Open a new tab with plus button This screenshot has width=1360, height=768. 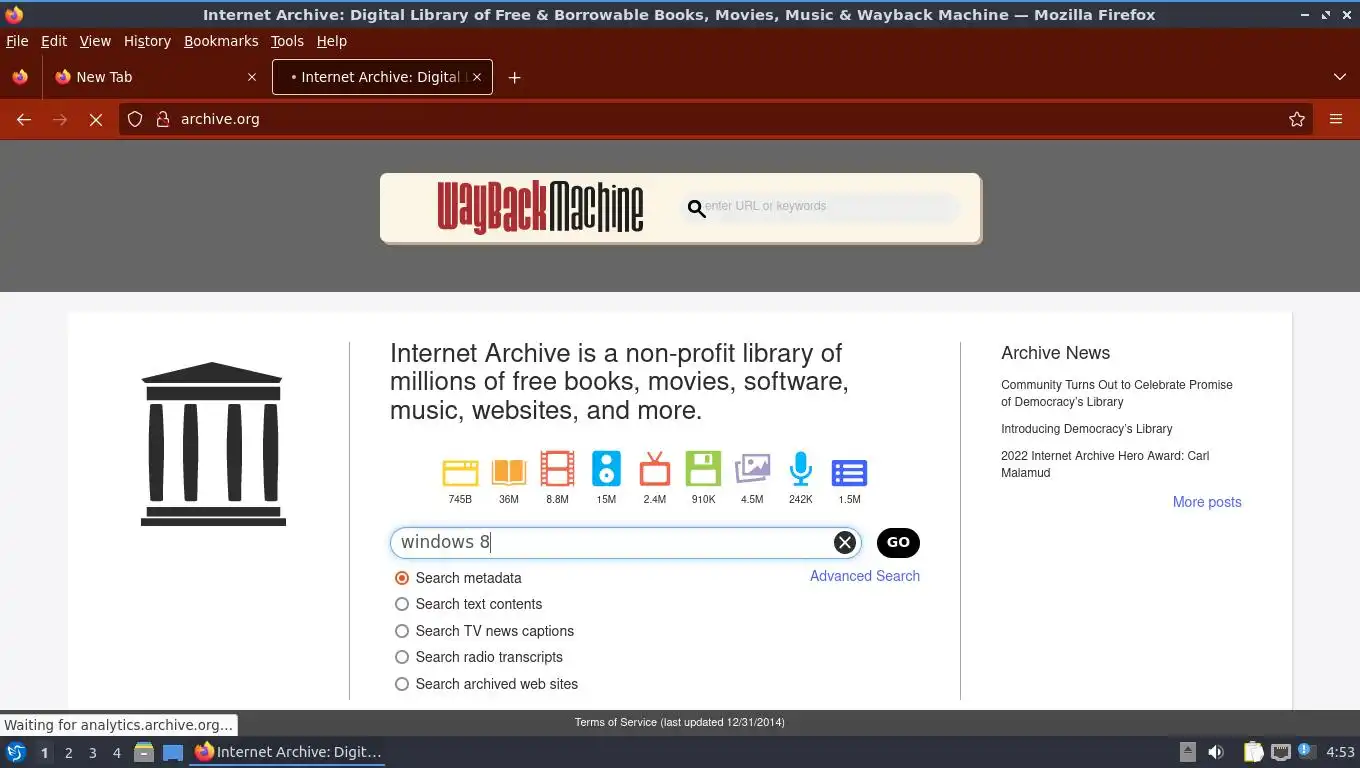tap(514, 77)
